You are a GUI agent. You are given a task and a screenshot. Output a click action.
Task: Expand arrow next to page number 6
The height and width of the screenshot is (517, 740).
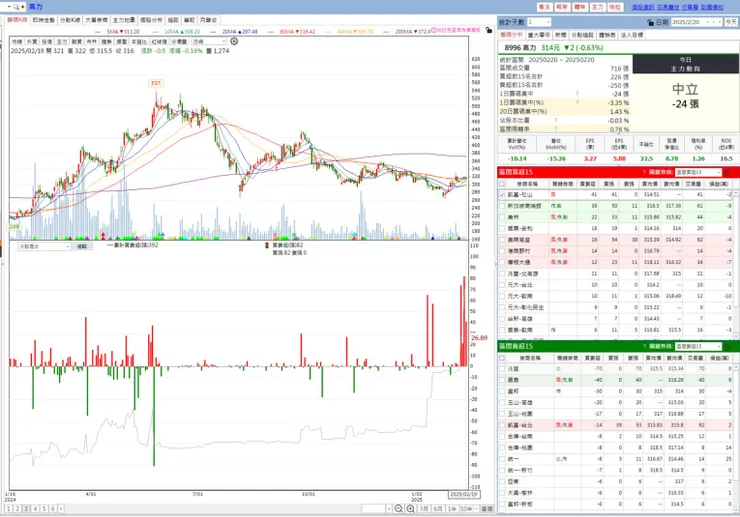[61, 509]
